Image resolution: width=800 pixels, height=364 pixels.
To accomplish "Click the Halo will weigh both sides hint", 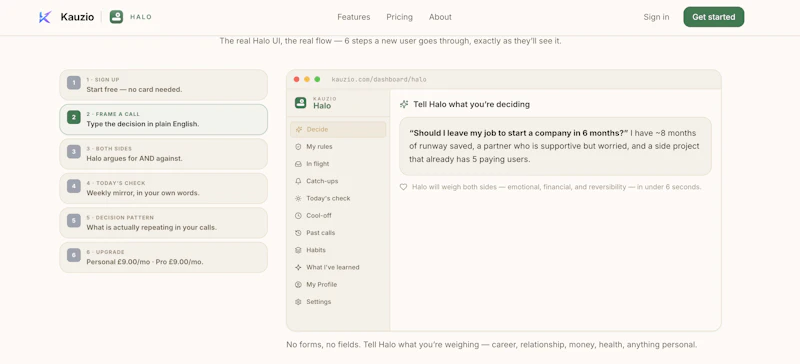I will pyautogui.click(x=557, y=187).
